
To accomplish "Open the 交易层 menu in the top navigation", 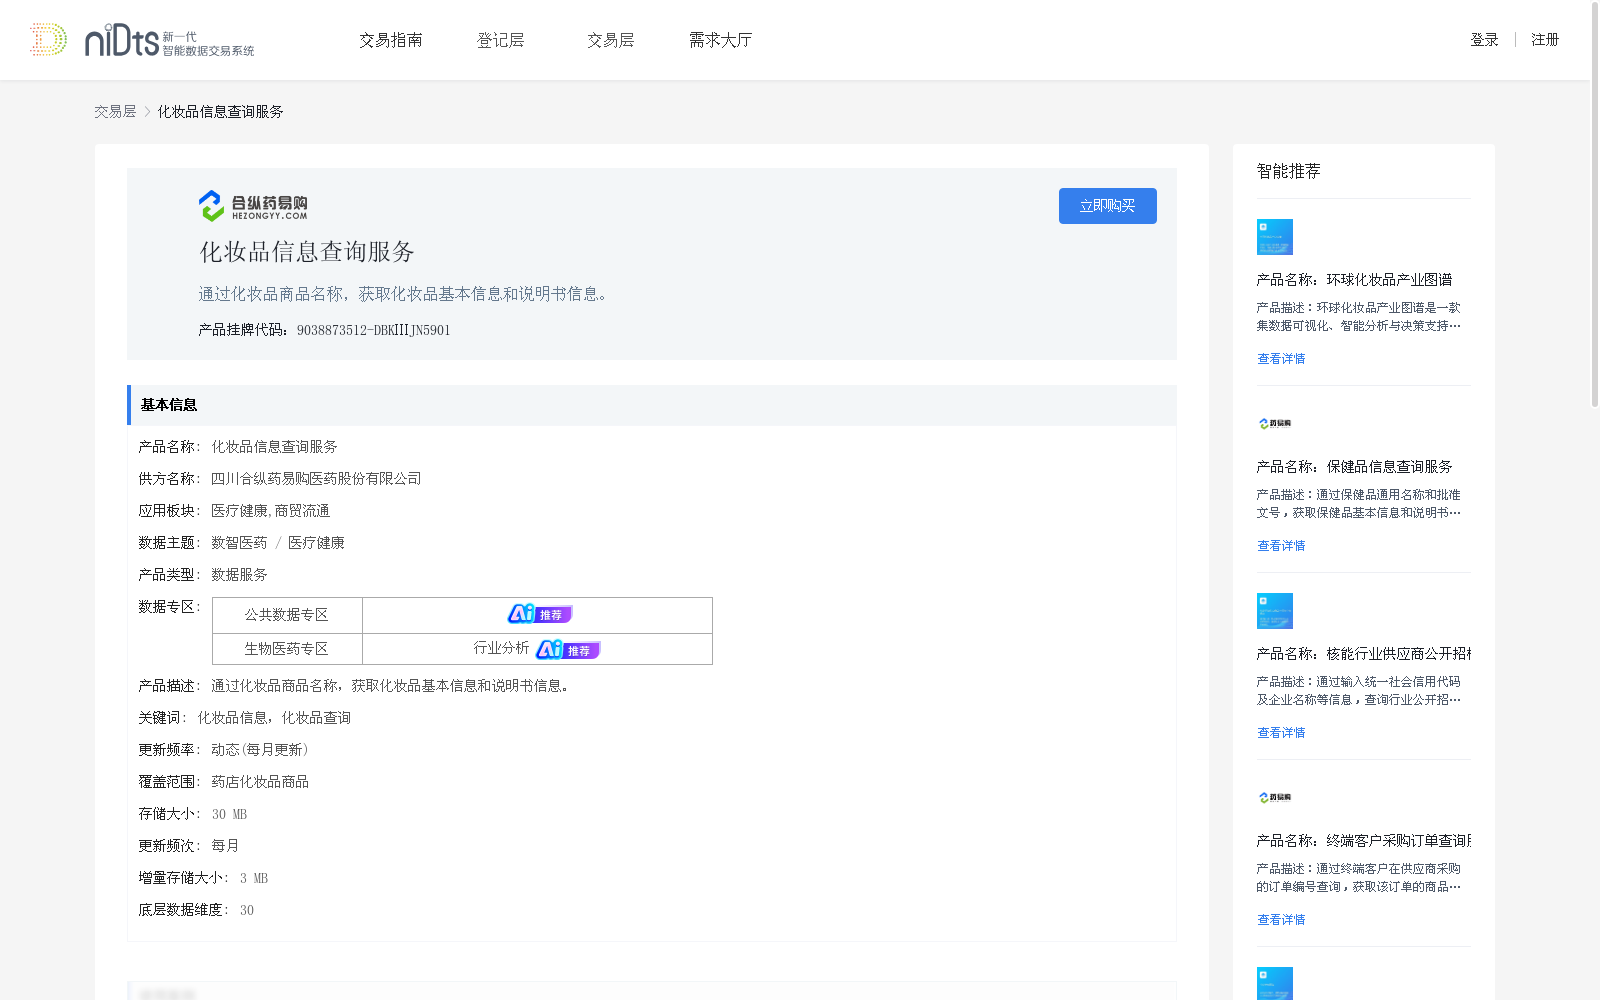I will (x=611, y=40).
